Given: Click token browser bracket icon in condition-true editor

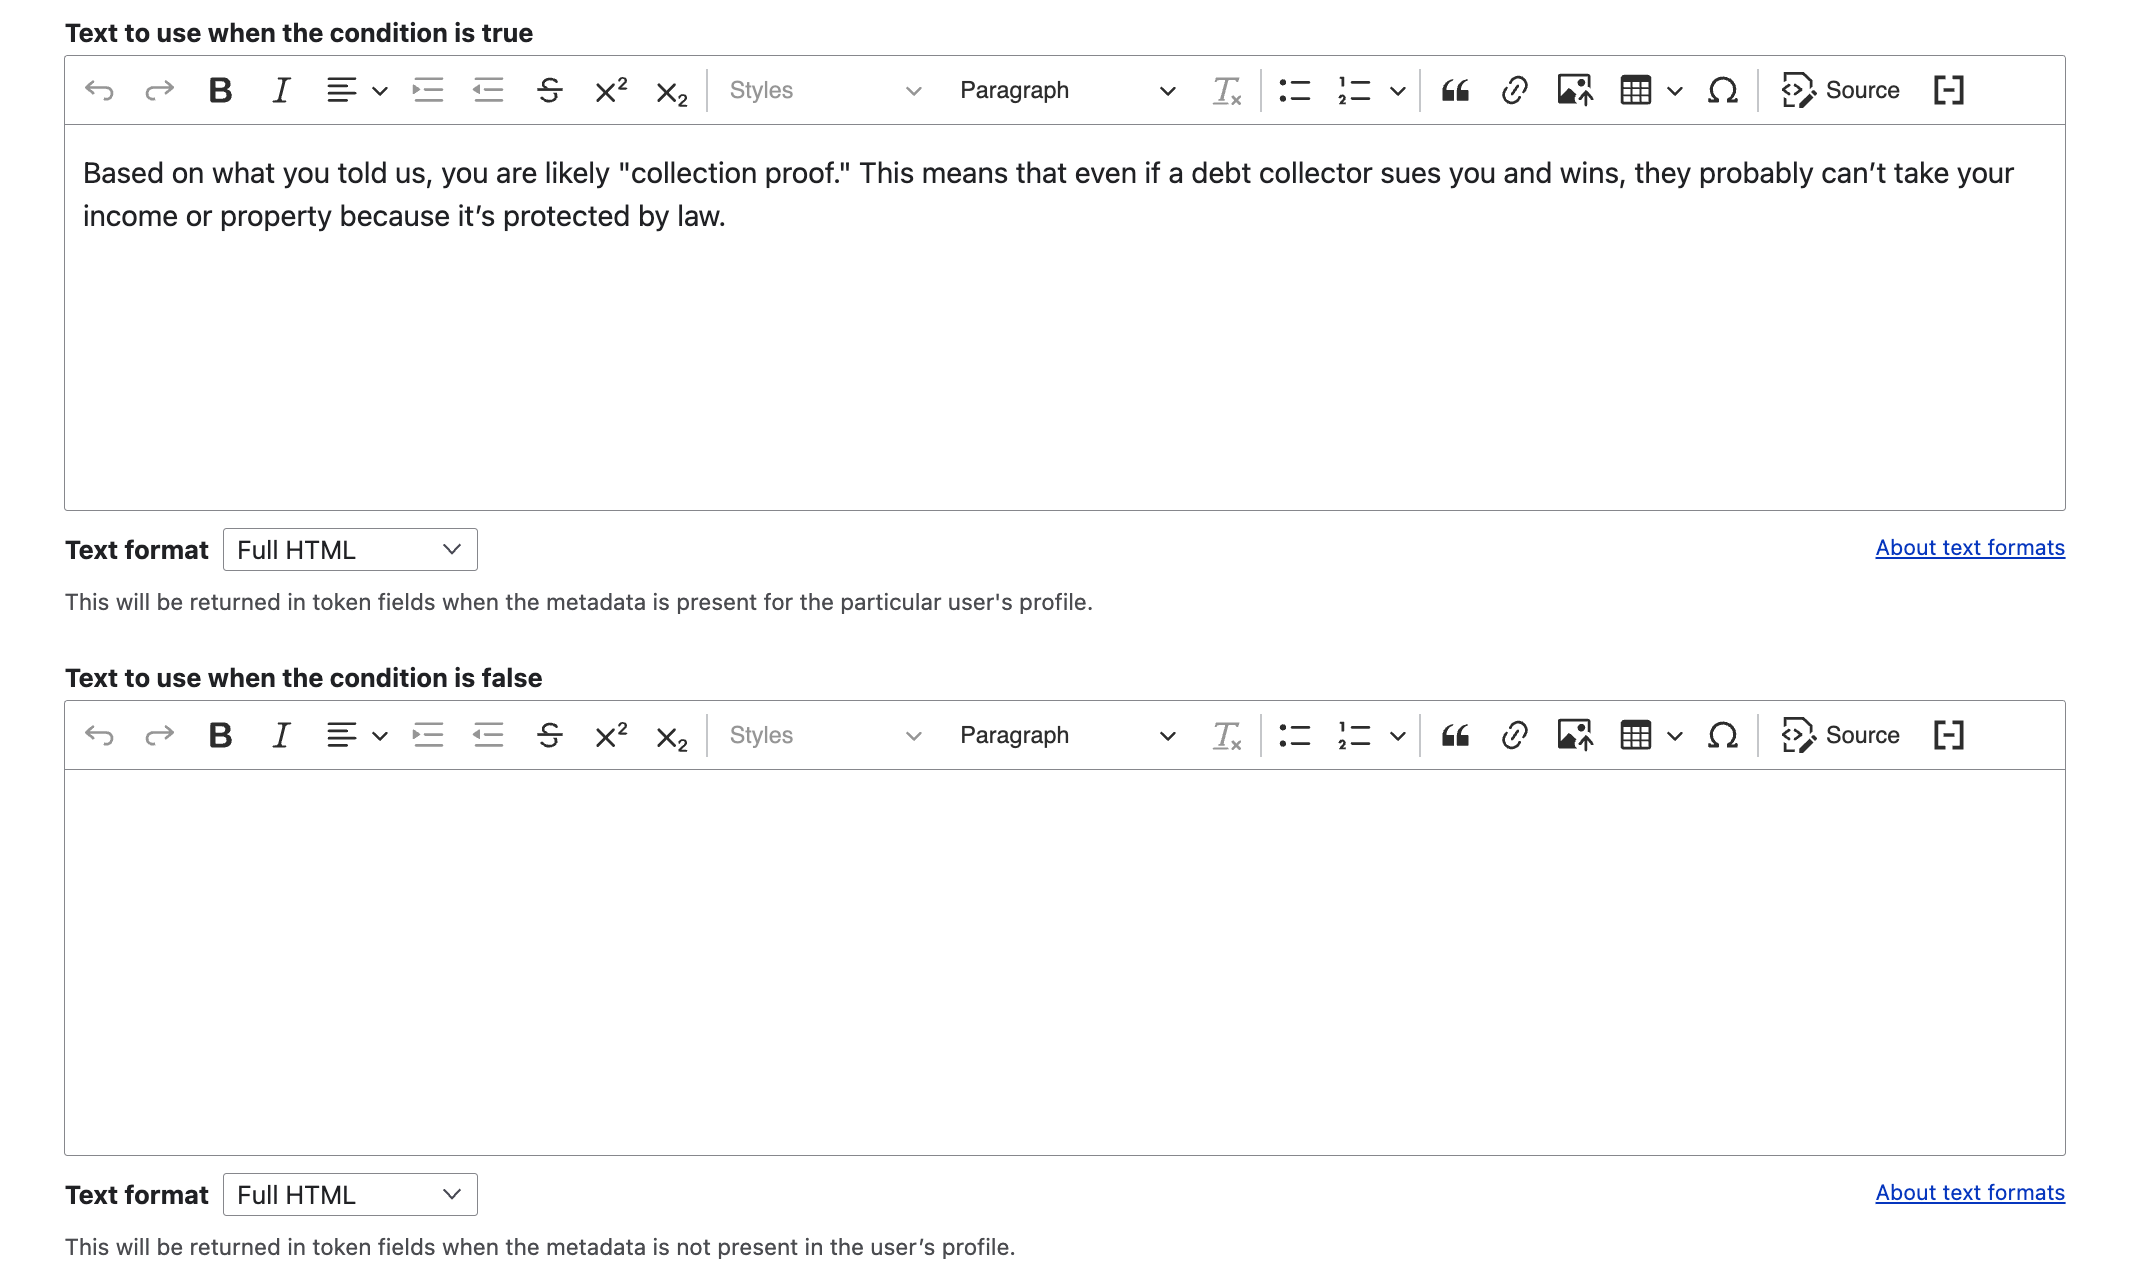Looking at the screenshot, I should 1948,91.
